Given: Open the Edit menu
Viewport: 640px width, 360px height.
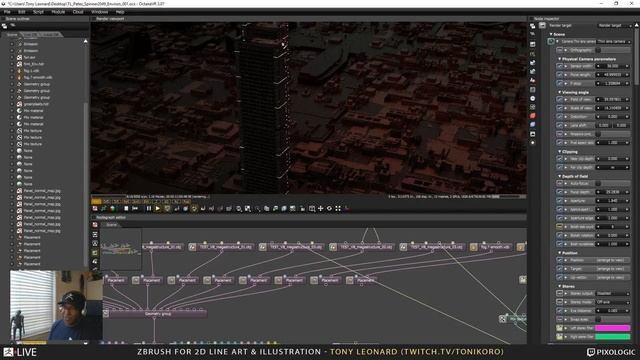Looking at the screenshot, I should coord(21,12).
